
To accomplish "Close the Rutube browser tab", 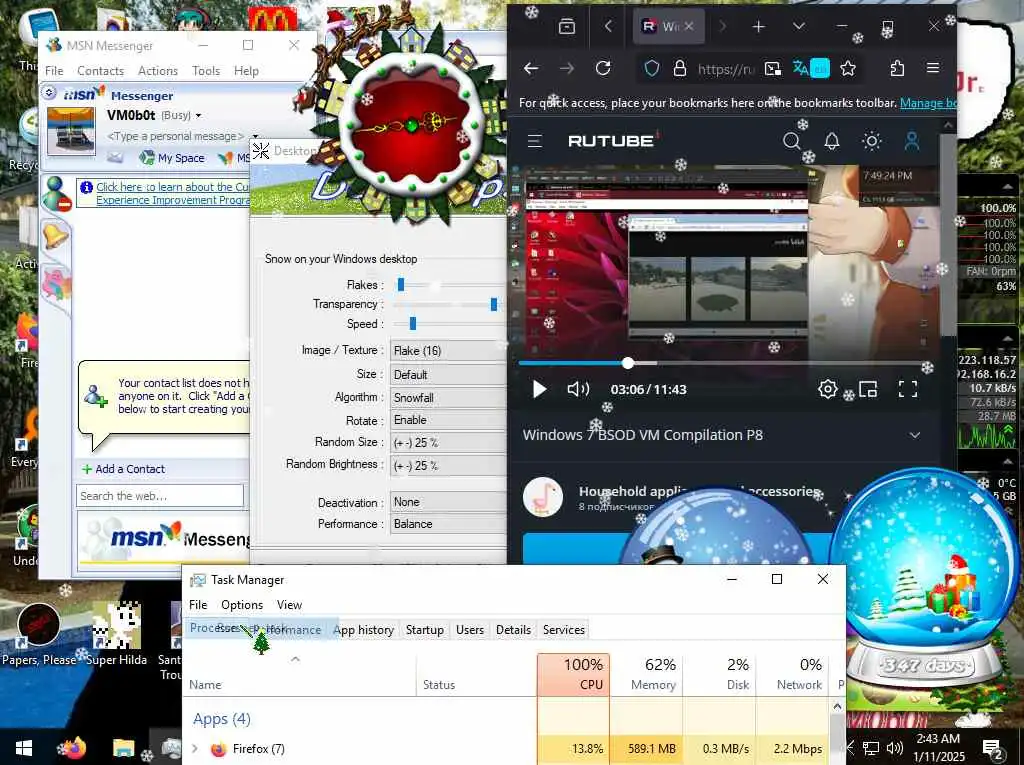I will (x=689, y=27).
